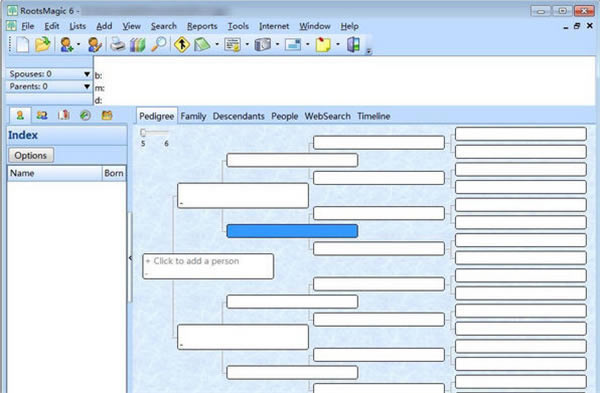This screenshot has width=600, height=393.
Task: Open the Internet menu
Action: pos(274,26)
